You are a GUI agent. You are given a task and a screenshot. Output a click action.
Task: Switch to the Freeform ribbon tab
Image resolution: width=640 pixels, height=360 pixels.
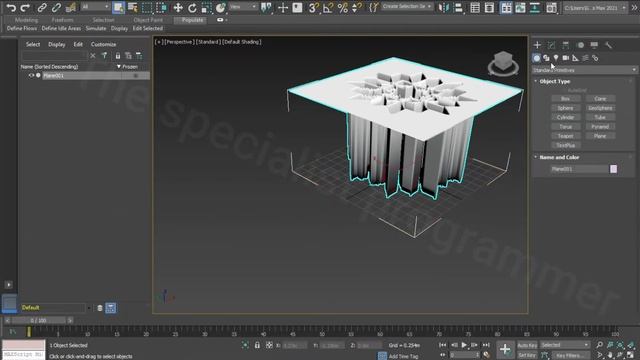(x=62, y=20)
